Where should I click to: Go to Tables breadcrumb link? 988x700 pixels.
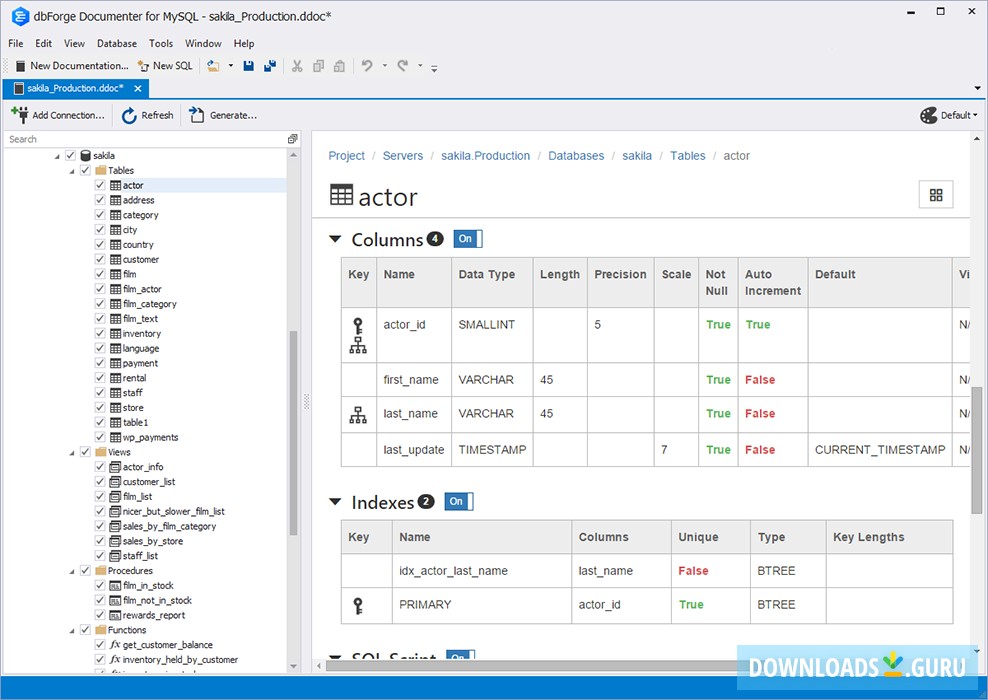tap(687, 156)
